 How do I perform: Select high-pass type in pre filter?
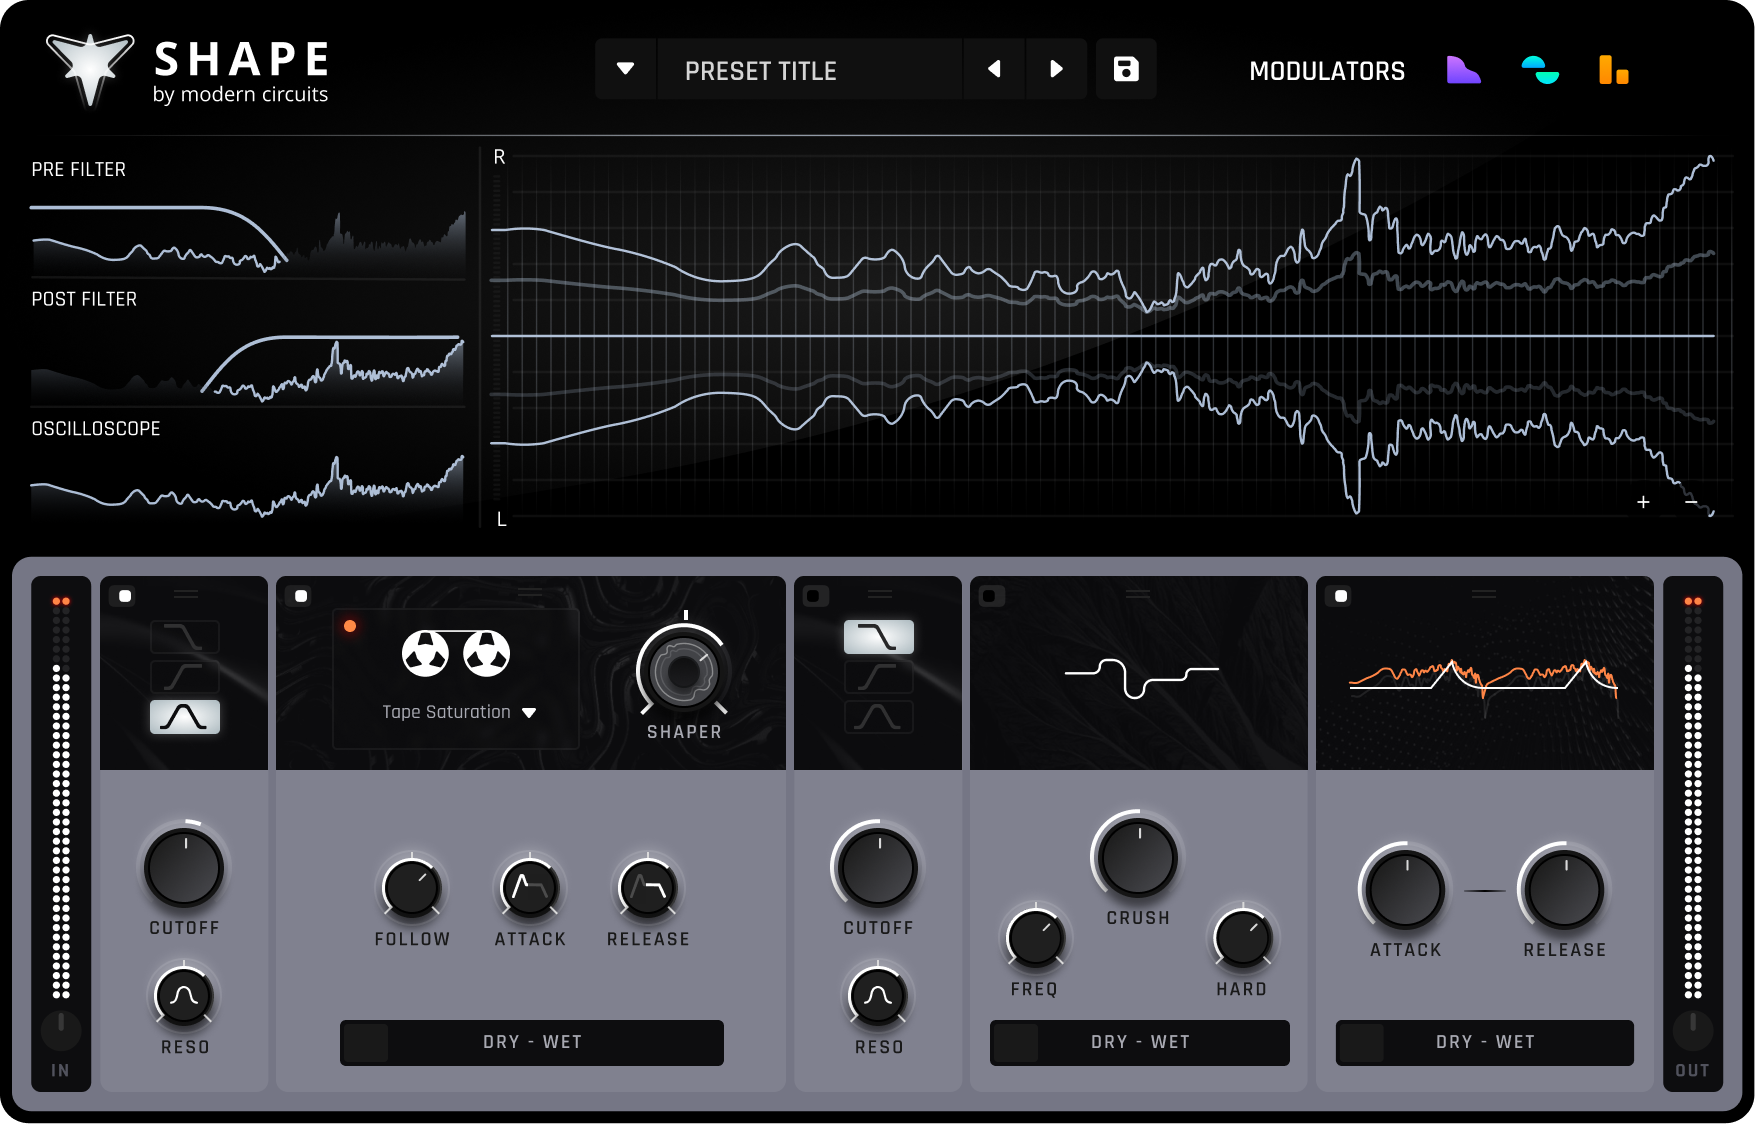(x=185, y=677)
